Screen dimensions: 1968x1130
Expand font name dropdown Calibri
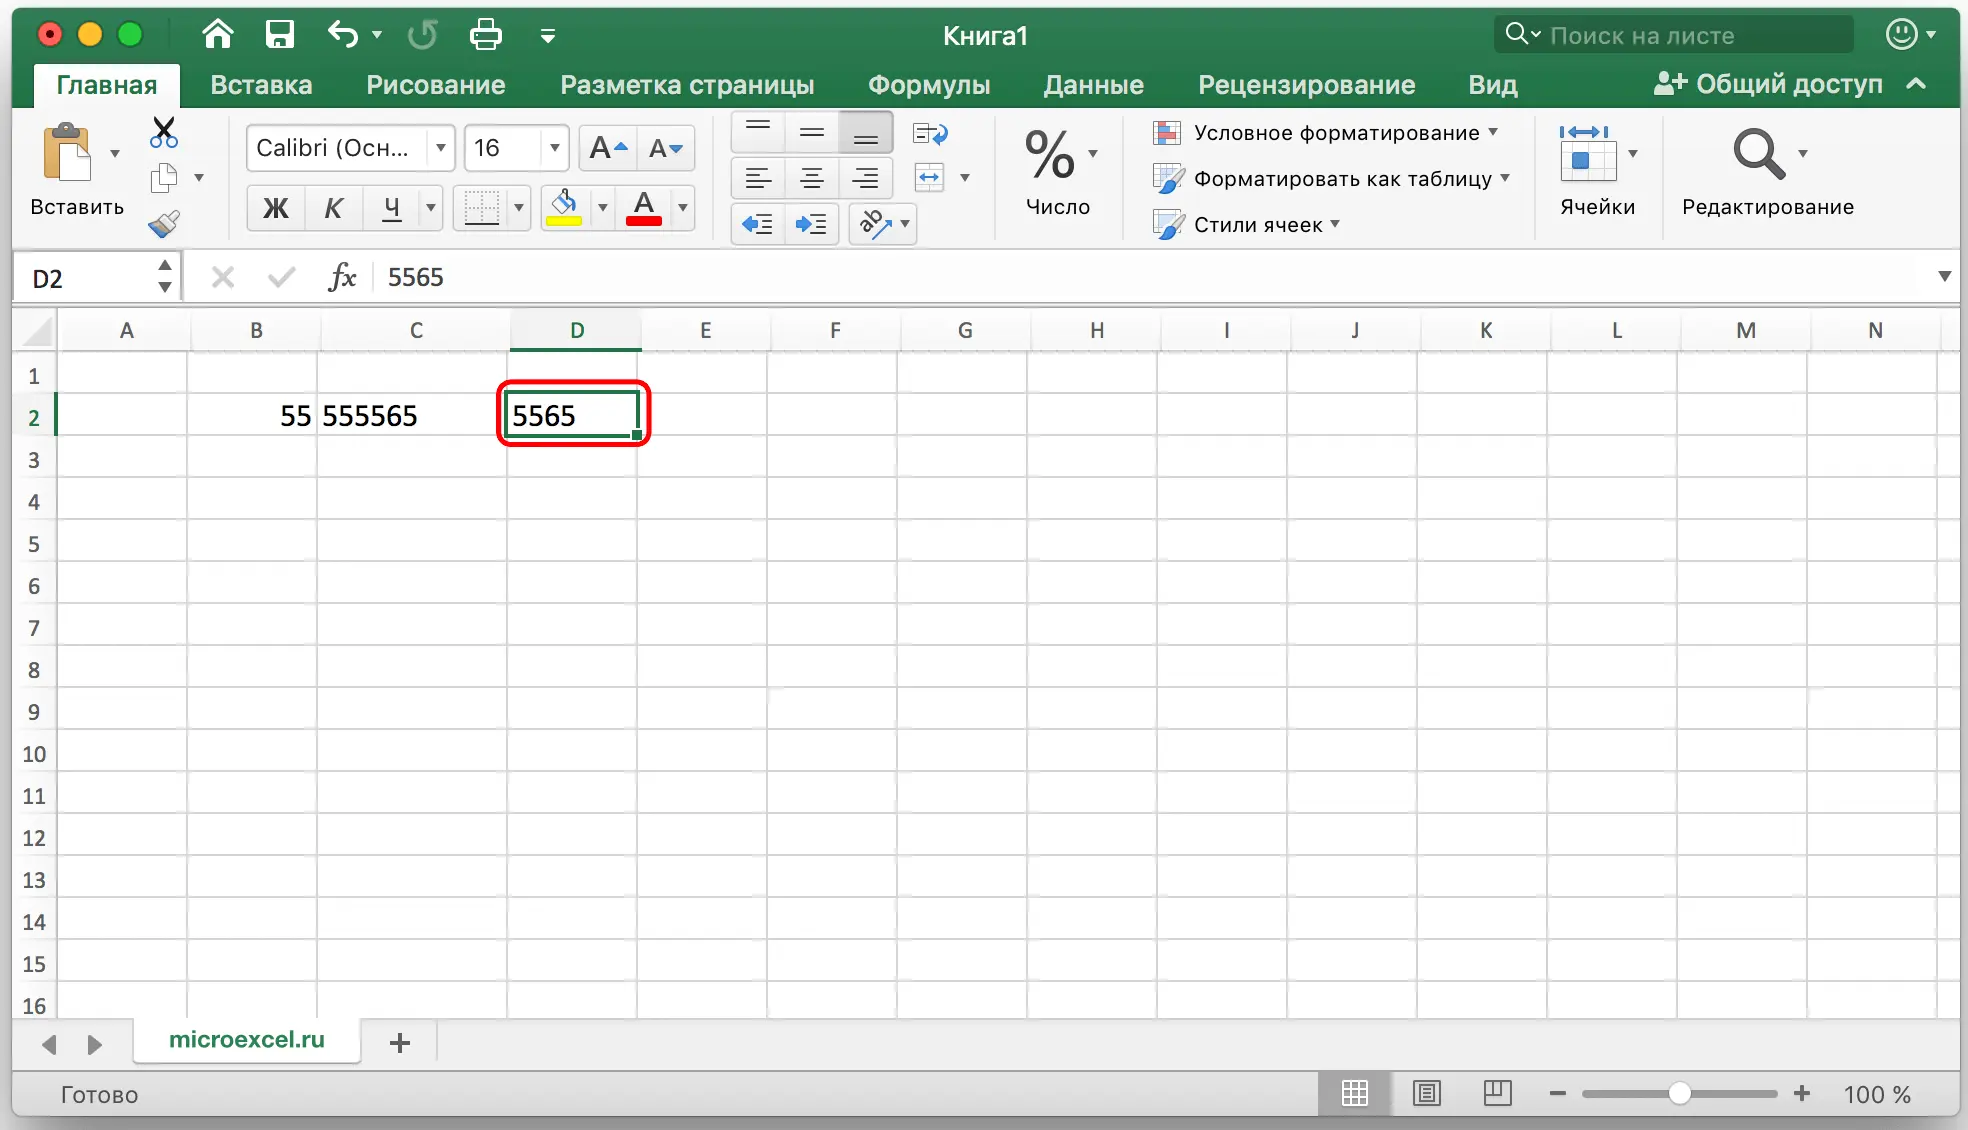[x=440, y=148]
